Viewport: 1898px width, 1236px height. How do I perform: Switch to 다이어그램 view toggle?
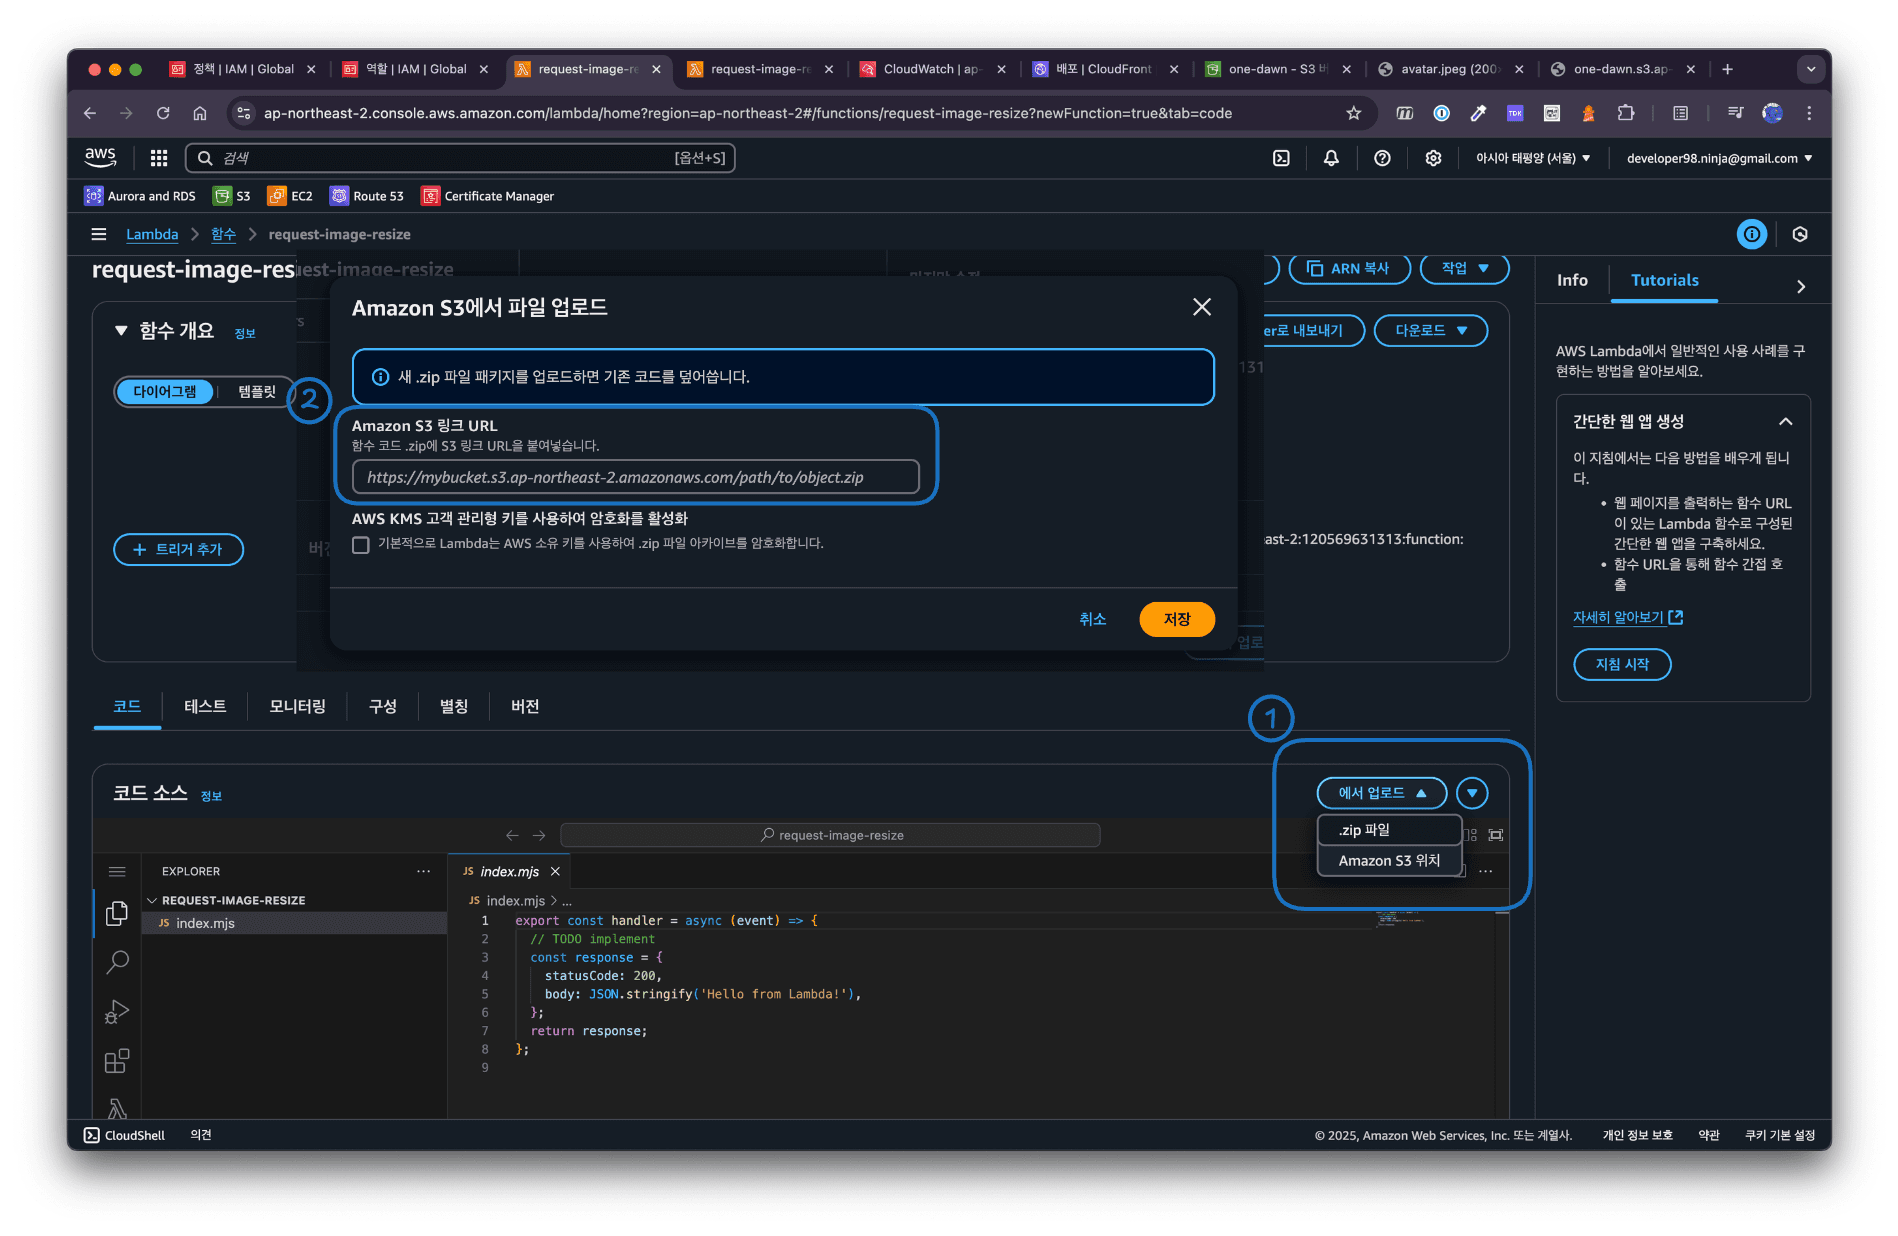pyautogui.click(x=165, y=391)
